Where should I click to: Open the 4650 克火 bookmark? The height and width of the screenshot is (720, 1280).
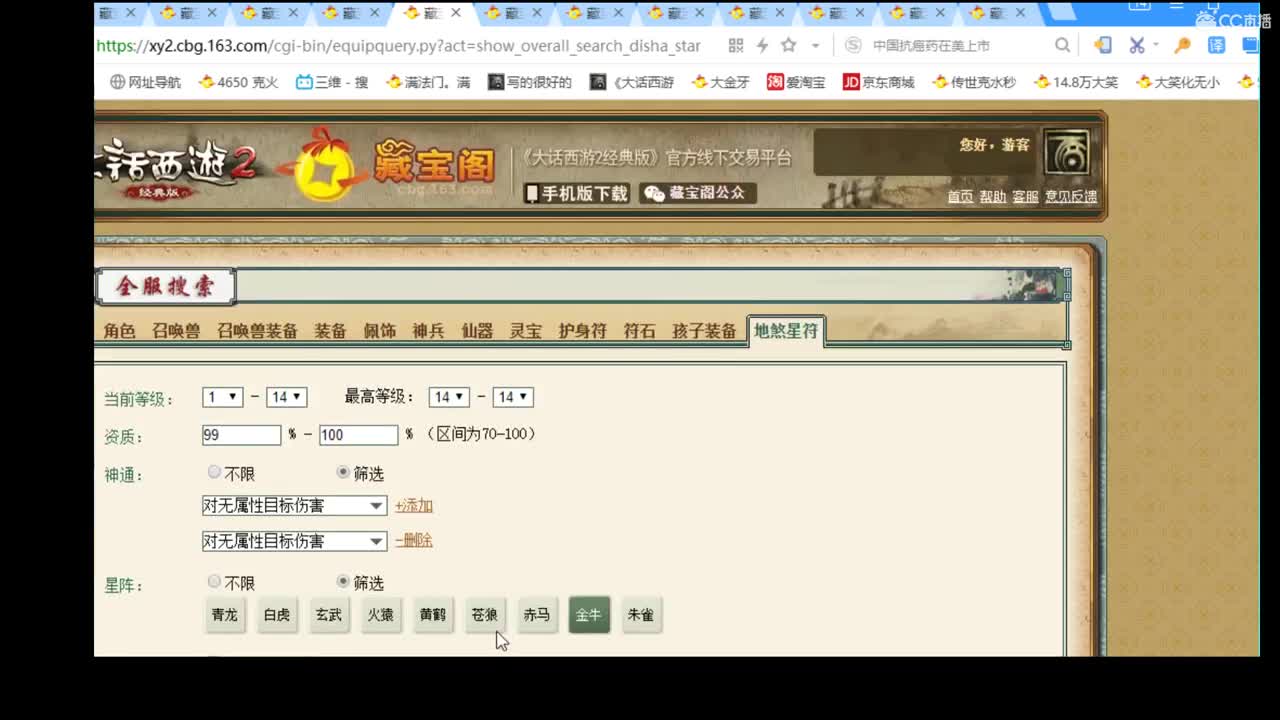(238, 82)
